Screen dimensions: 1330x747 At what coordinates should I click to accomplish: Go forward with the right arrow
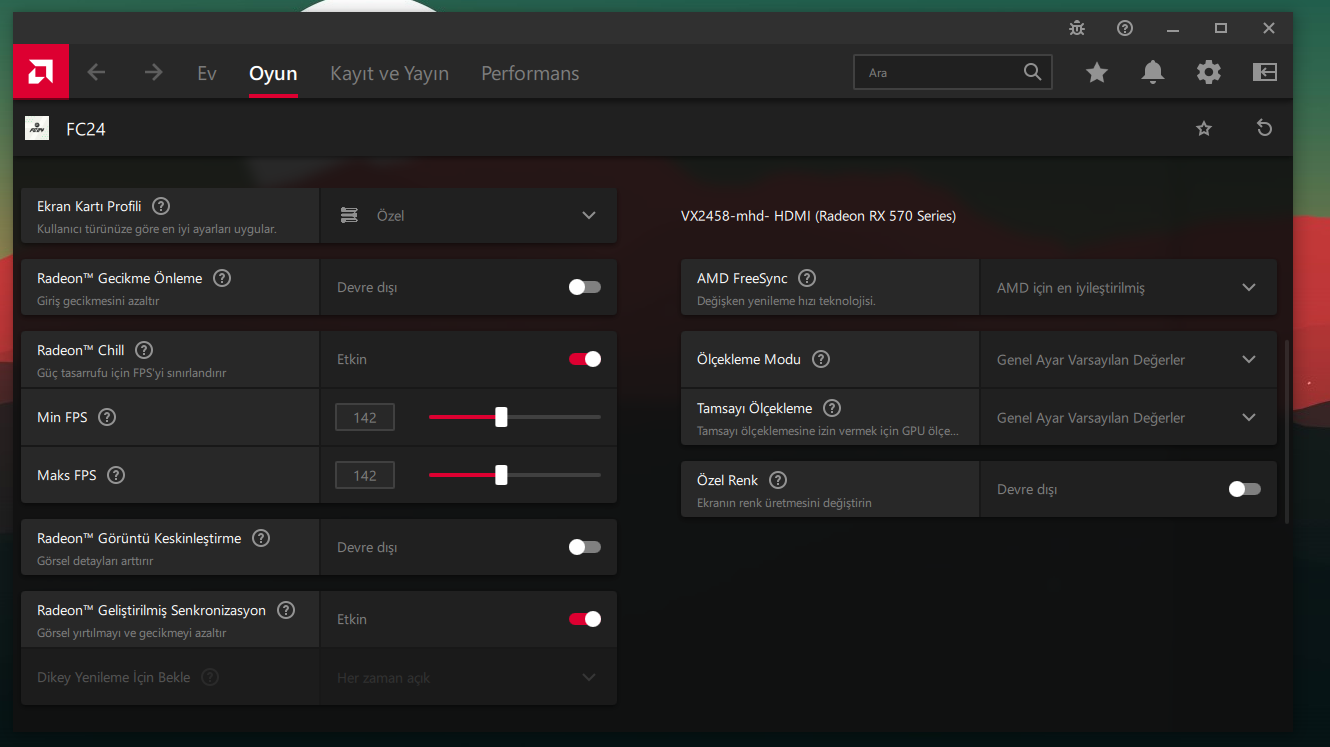click(x=153, y=72)
